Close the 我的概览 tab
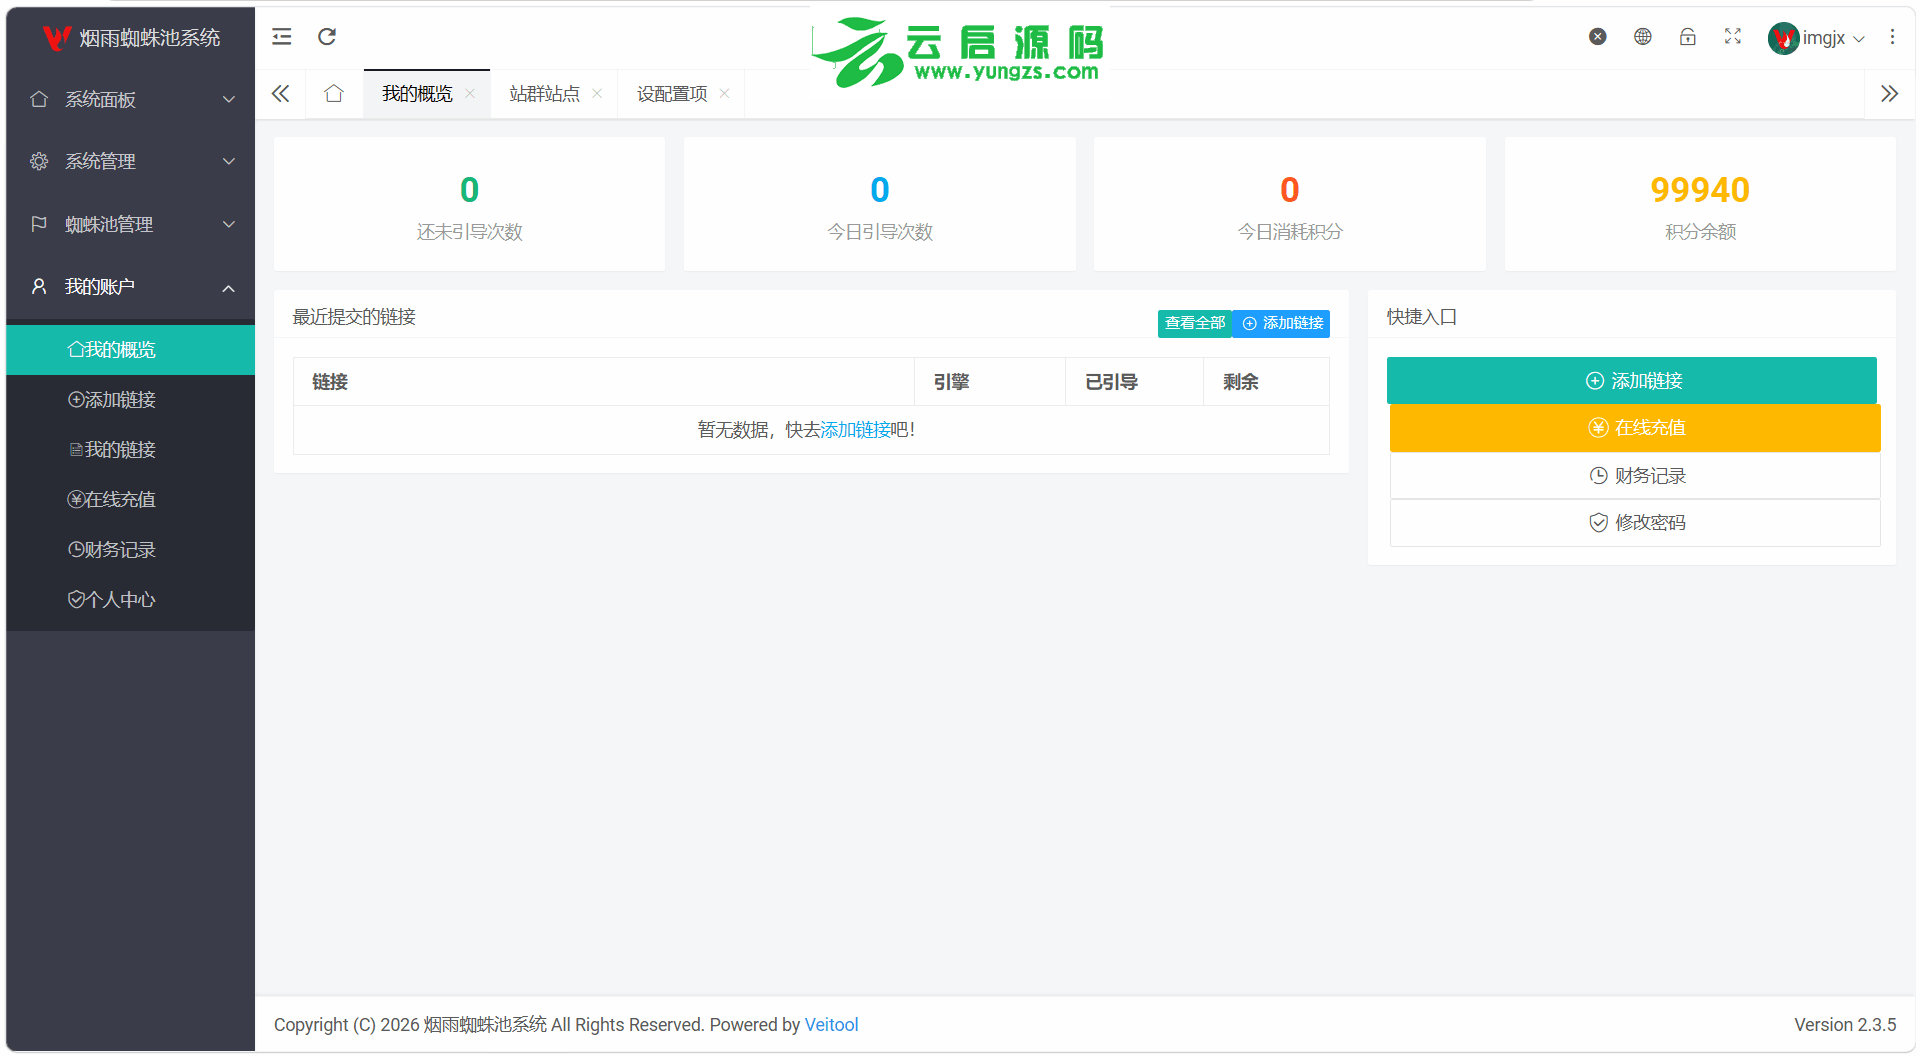The width and height of the screenshot is (1920, 1056). click(470, 93)
